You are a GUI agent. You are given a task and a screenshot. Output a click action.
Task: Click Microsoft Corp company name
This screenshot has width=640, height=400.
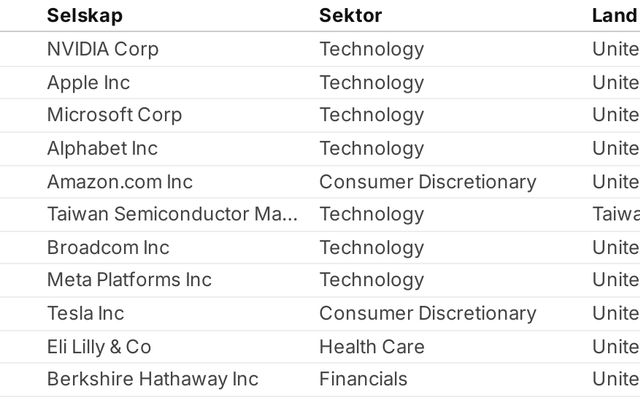pos(114,115)
